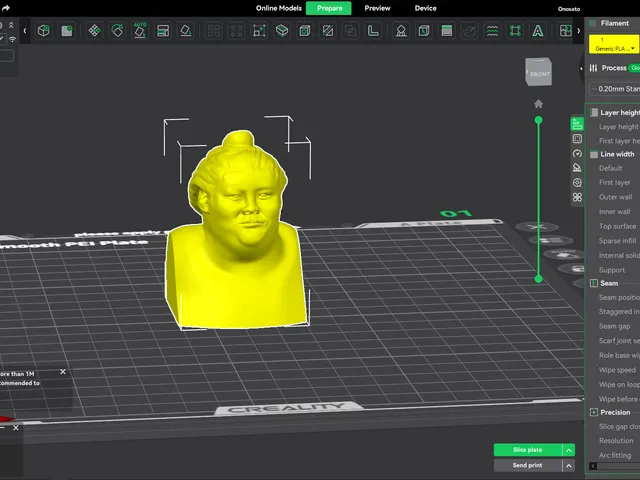Click the Arc fitting setting row

coord(614,455)
